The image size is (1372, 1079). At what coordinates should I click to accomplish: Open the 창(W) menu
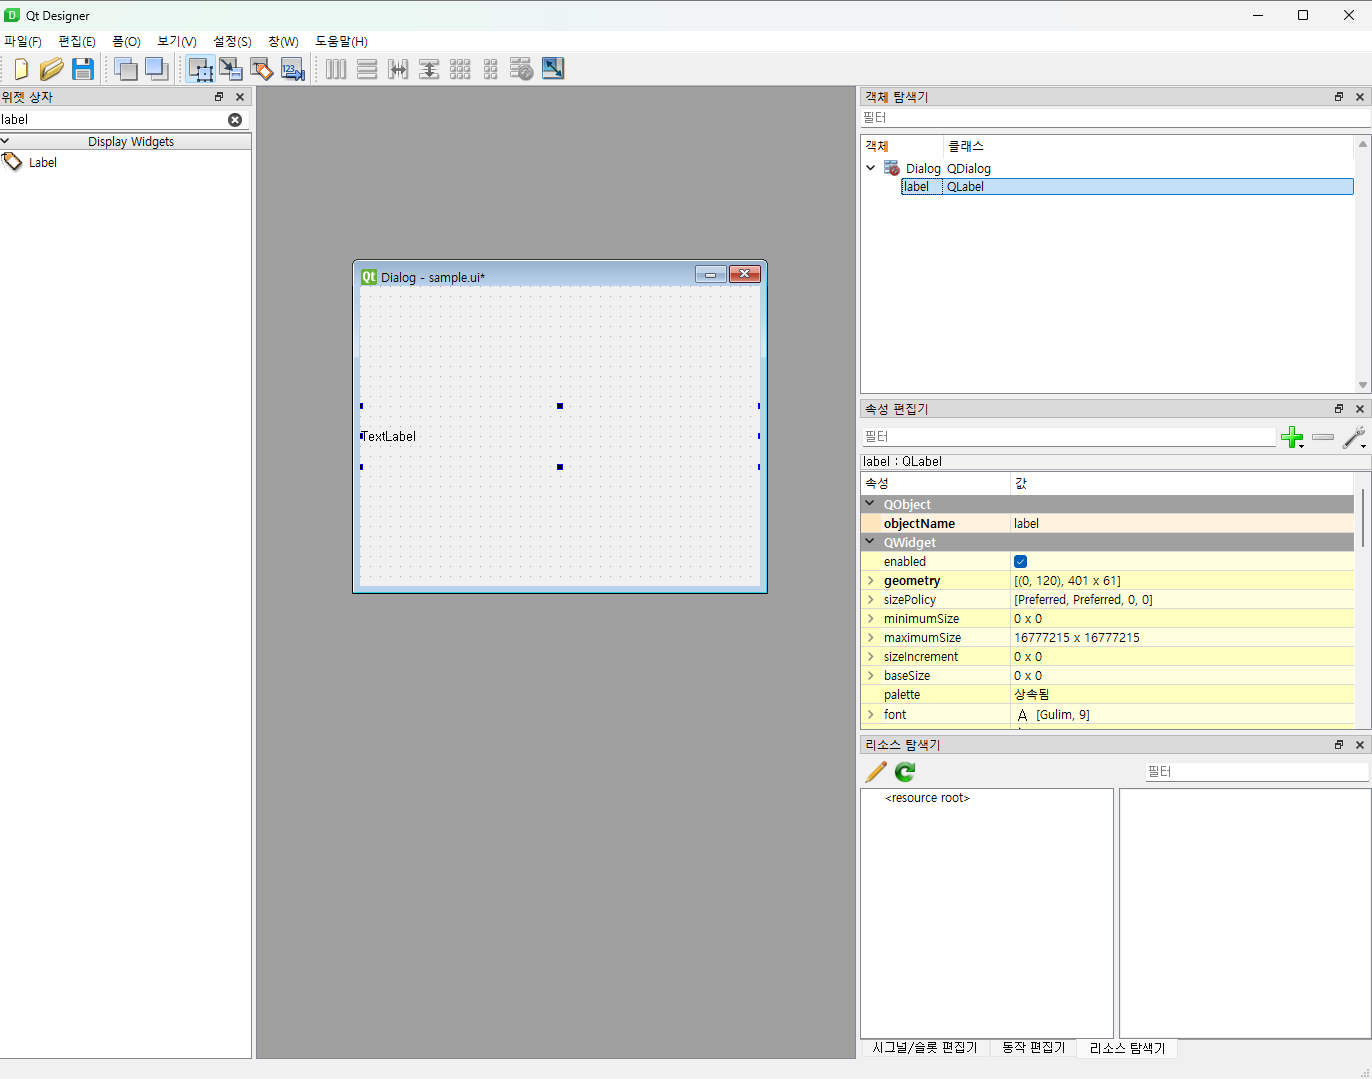click(x=283, y=41)
